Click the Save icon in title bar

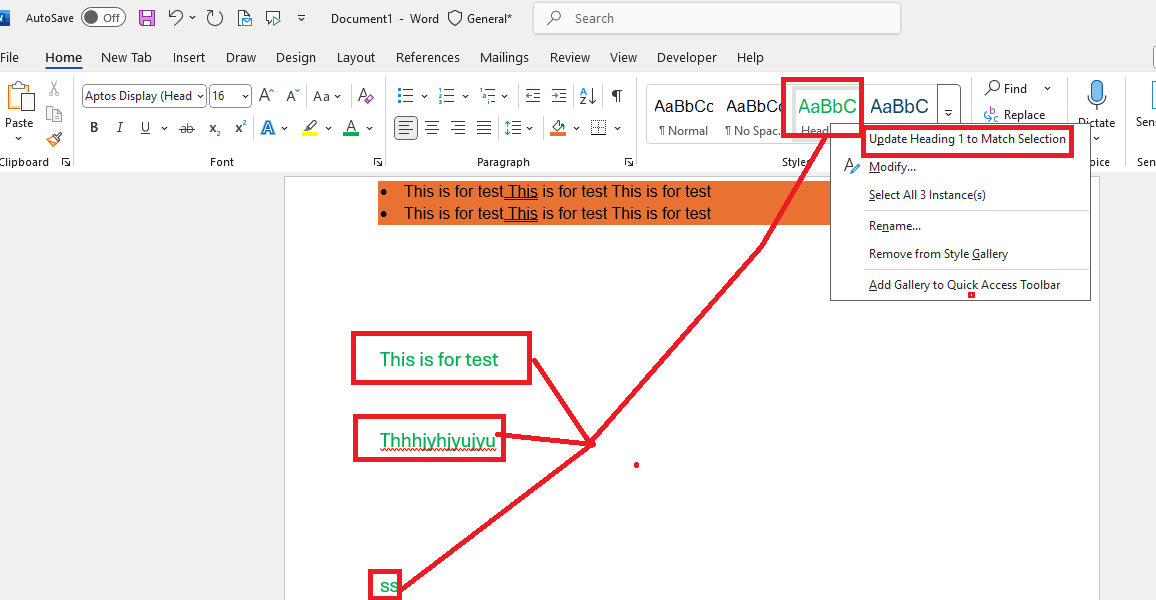(x=147, y=18)
